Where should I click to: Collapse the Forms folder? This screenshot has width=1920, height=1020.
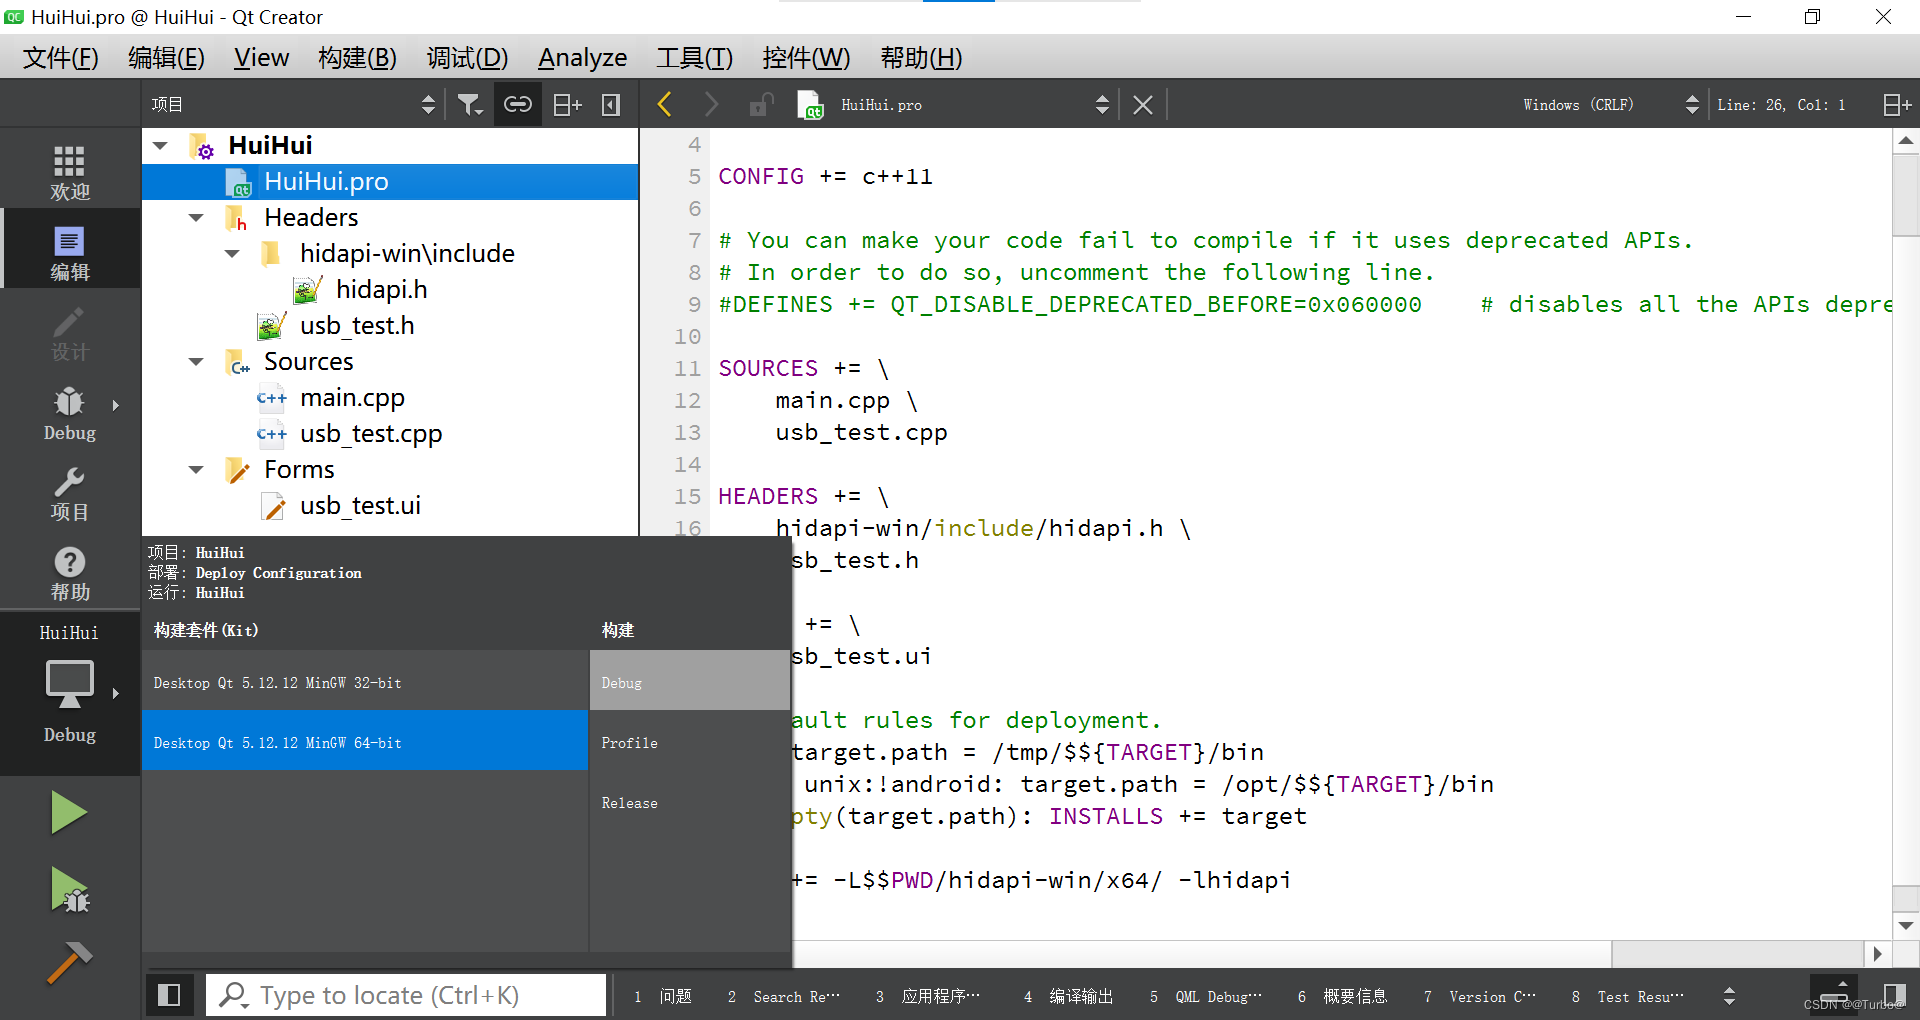pyautogui.click(x=196, y=470)
